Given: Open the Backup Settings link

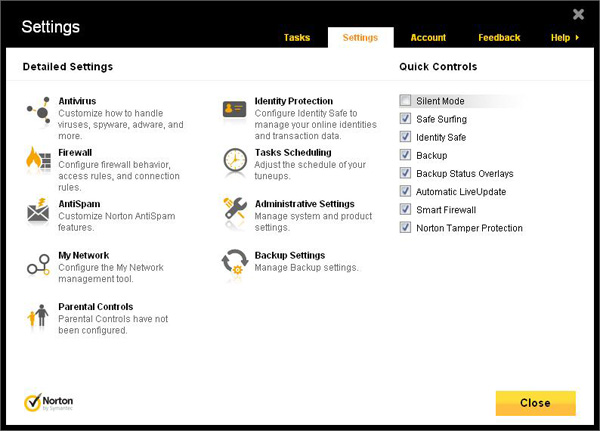Looking at the screenshot, I should coord(290,255).
